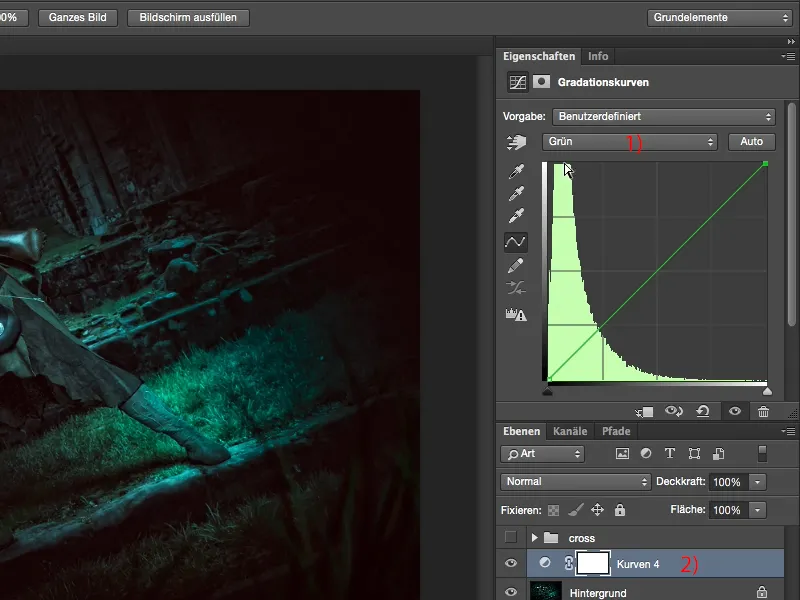This screenshot has height=600, width=800.
Task: Open the Layers panel flyout menu
Action: 788,431
